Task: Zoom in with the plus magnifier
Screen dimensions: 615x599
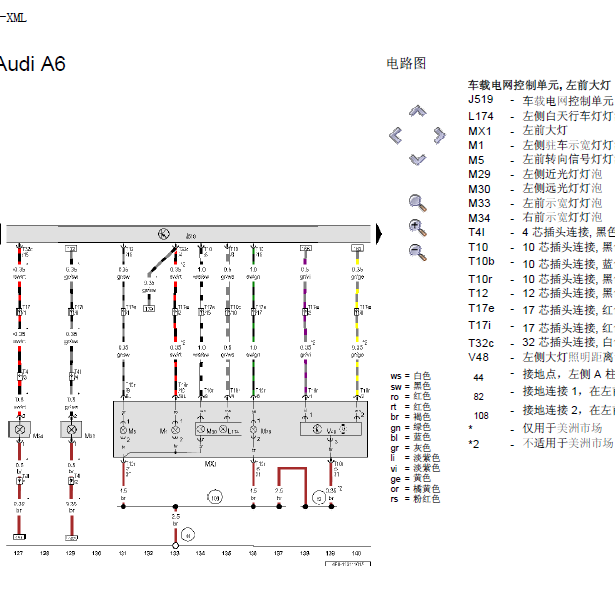Action: [417, 228]
